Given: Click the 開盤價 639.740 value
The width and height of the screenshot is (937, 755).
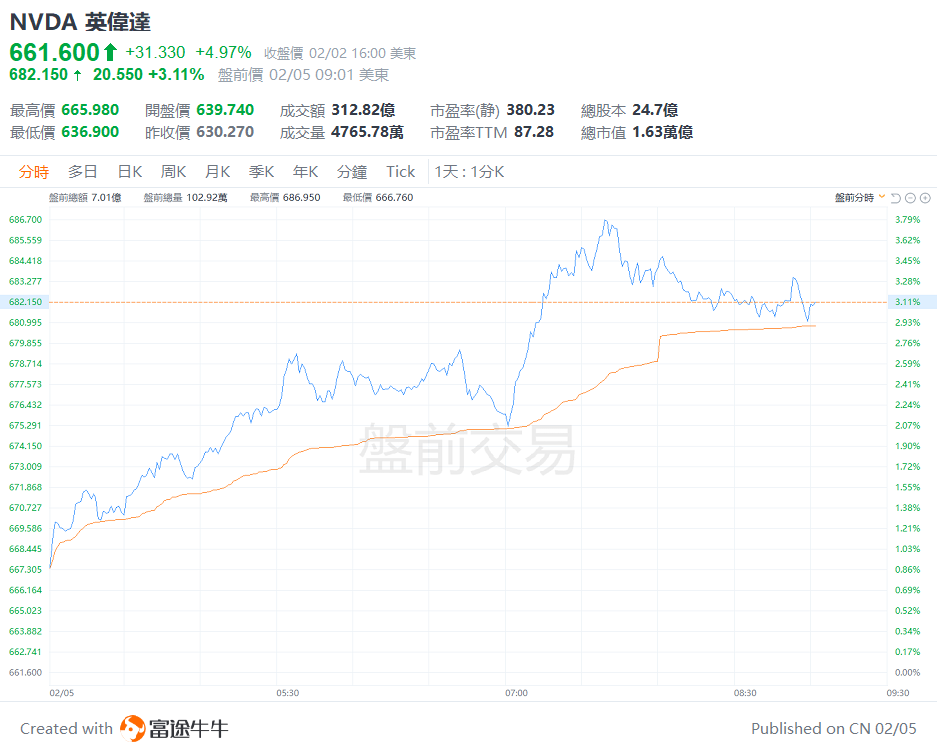Looking at the screenshot, I should [x=225, y=110].
